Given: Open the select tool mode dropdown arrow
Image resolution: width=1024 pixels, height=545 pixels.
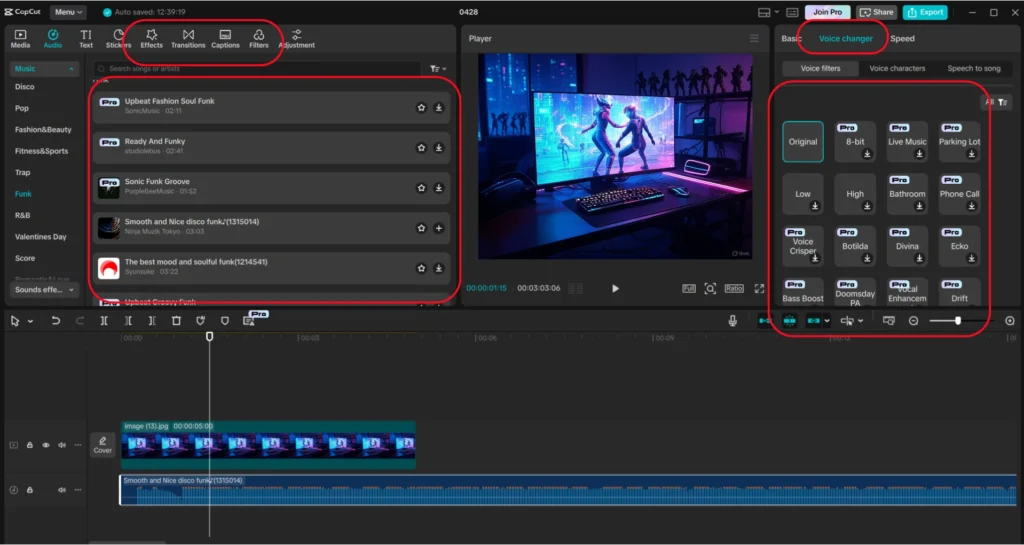Looking at the screenshot, I should [30, 321].
